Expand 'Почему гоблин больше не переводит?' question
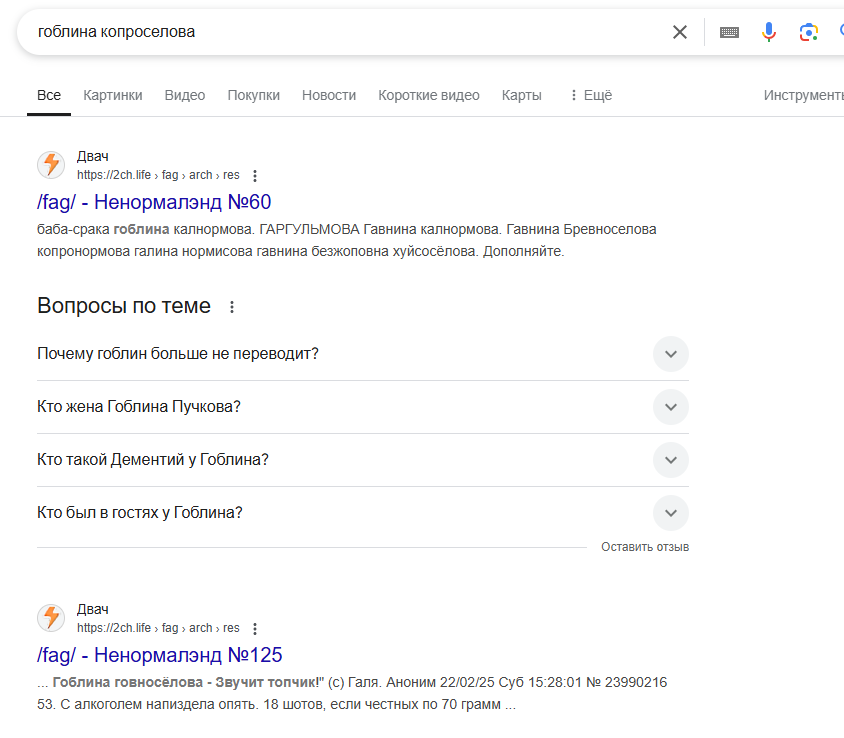 [x=363, y=354]
